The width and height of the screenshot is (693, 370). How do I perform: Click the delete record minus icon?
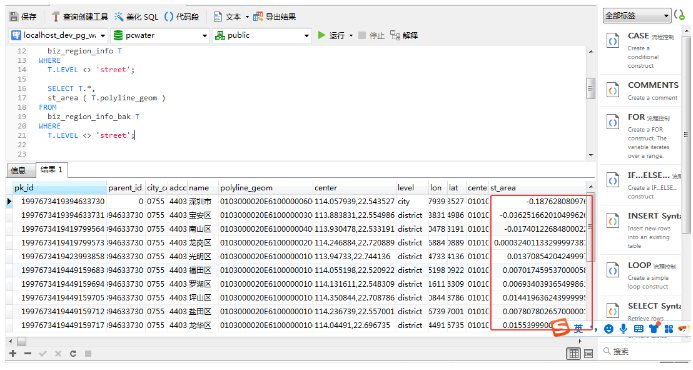point(27,354)
